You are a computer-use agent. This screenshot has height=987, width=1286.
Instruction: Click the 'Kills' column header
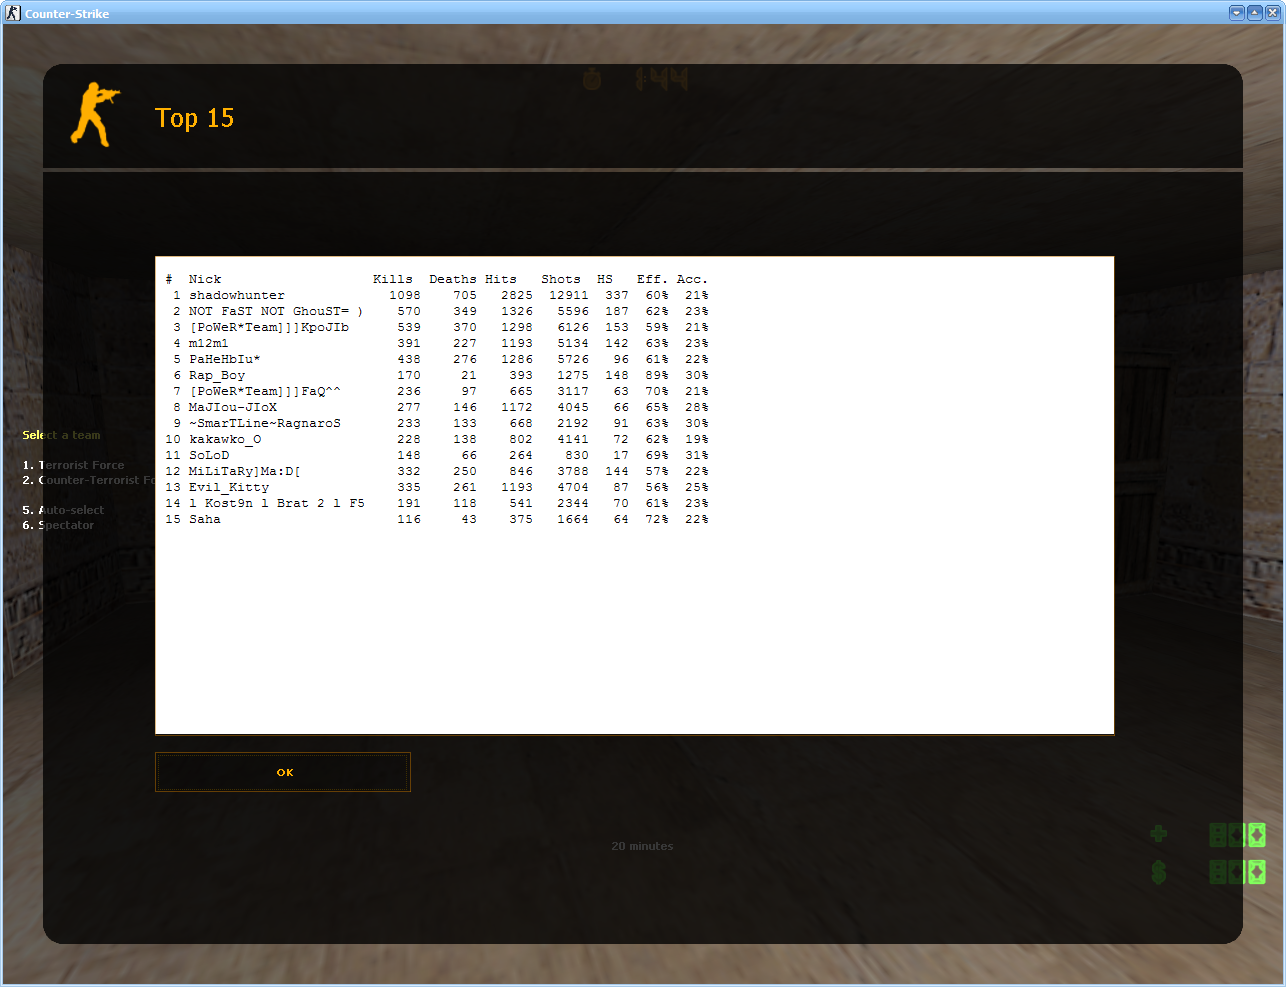(393, 279)
